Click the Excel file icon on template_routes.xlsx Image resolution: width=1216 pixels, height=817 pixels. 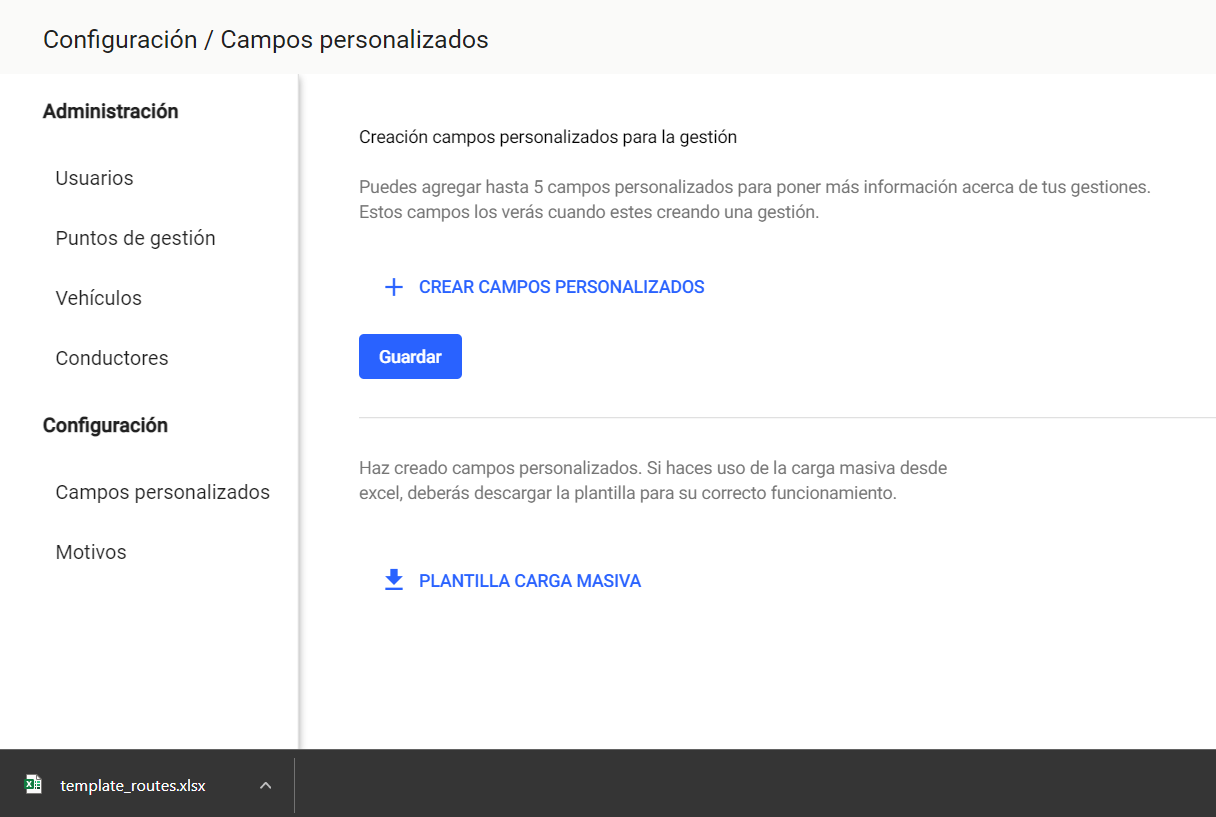click(32, 785)
